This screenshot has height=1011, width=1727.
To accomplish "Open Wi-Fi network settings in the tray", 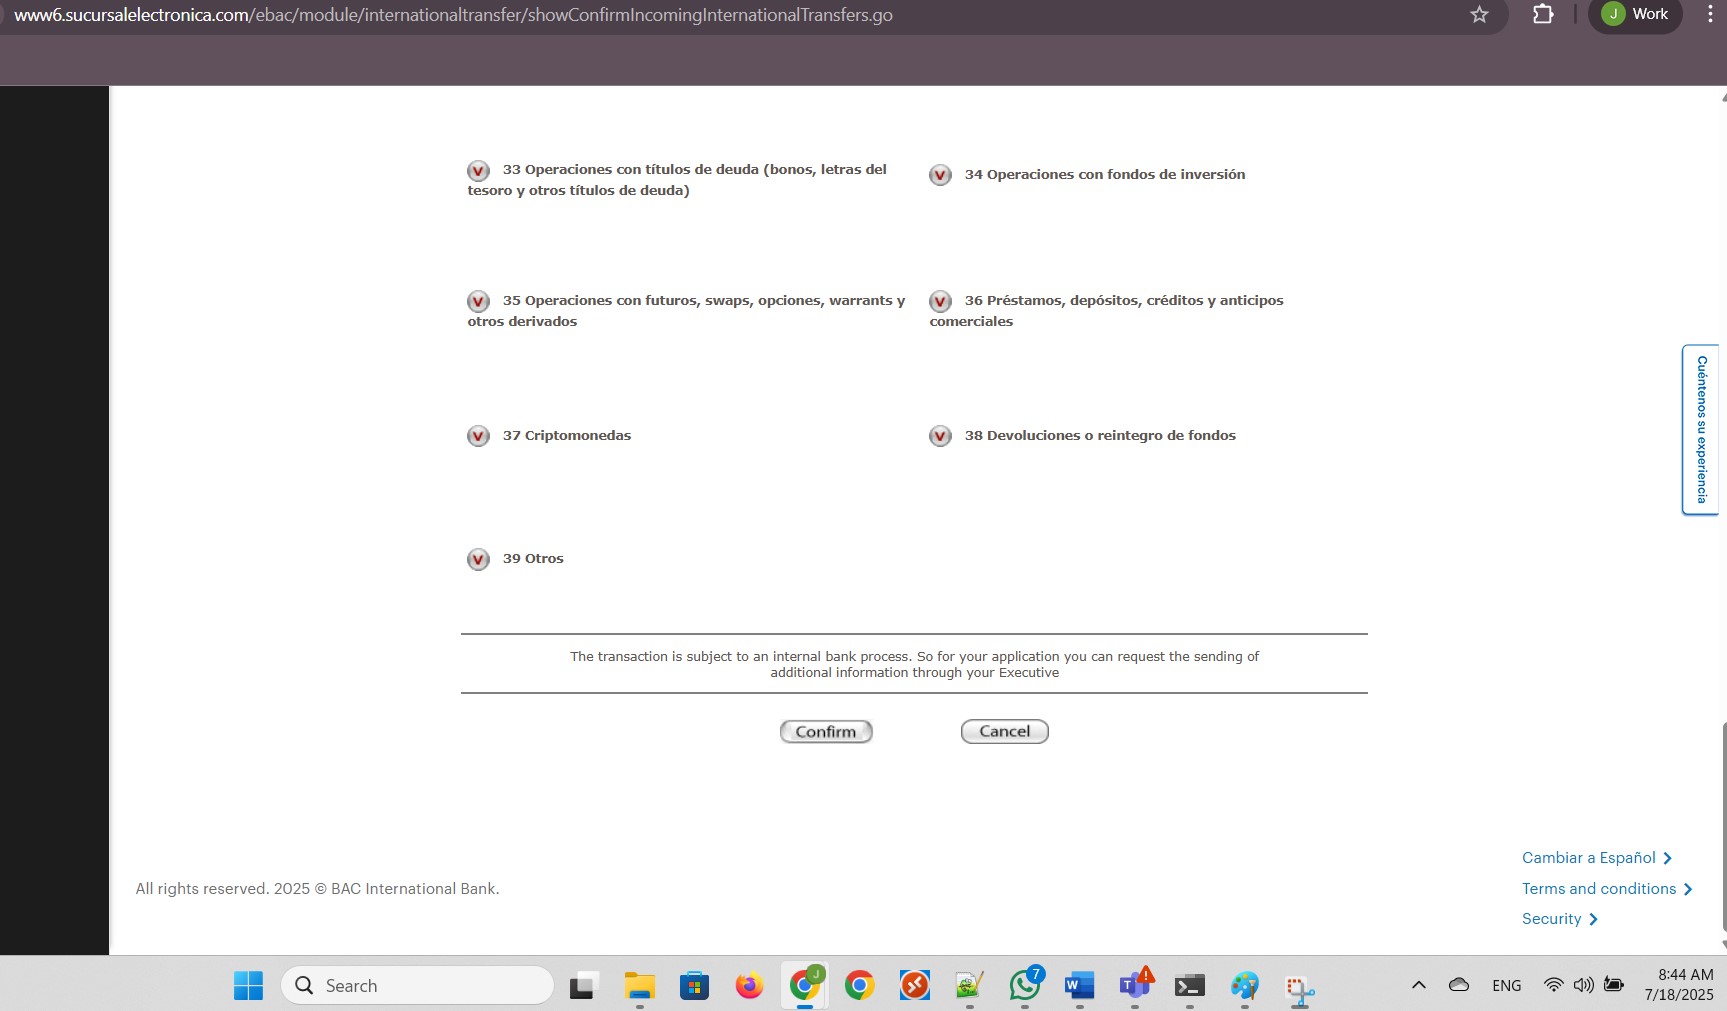I will click(1553, 985).
